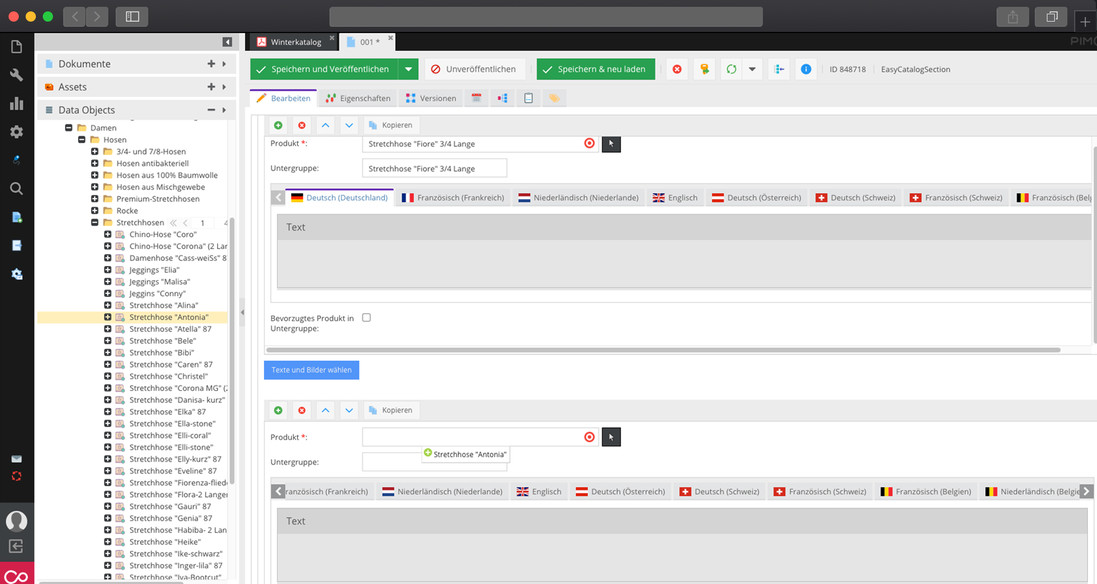Switch to the Eigenschaften tab
This screenshot has width=1097, height=584.
pyautogui.click(x=357, y=98)
